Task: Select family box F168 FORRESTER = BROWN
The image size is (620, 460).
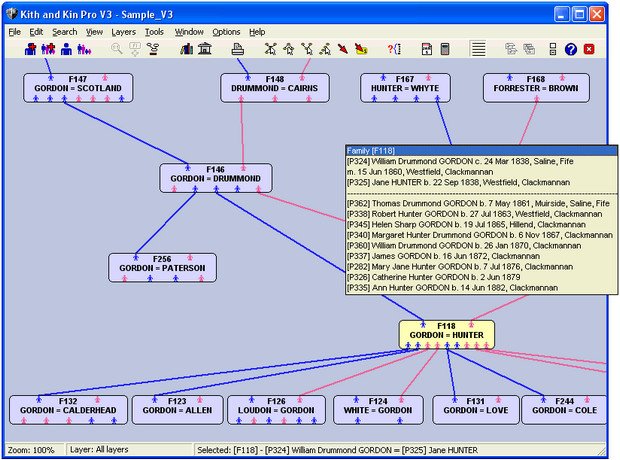Action: tap(536, 88)
